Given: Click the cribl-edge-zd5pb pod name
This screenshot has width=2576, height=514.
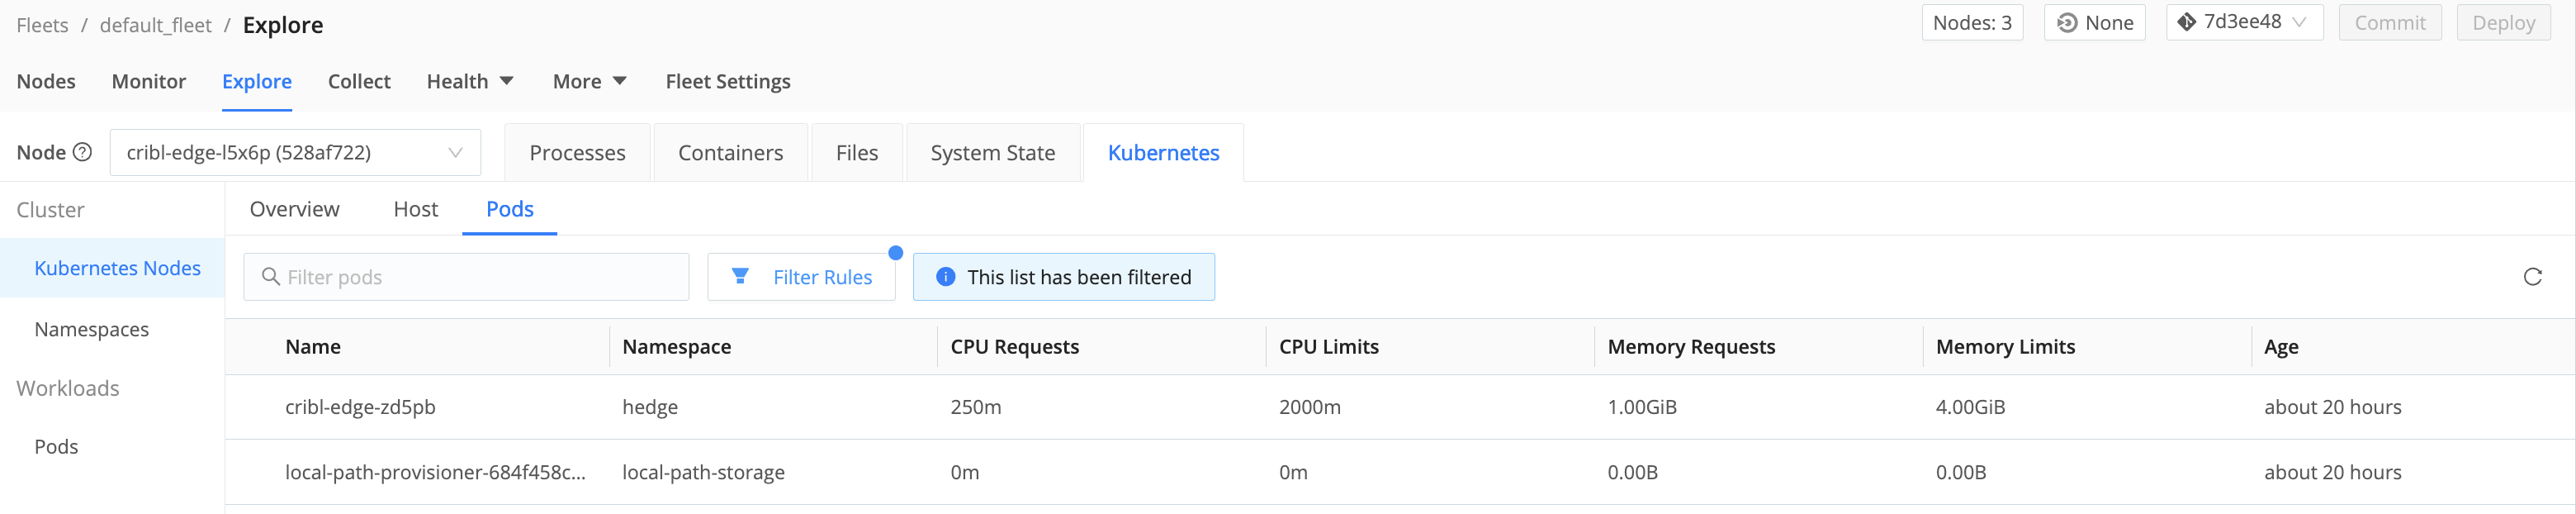Looking at the screenshot, I should coord(360,407).
